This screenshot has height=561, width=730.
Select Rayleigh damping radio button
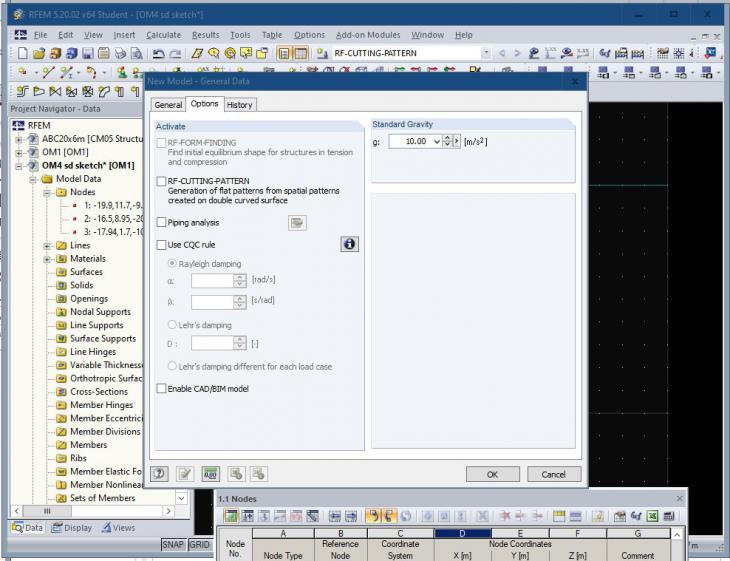(x=172, y=264)
